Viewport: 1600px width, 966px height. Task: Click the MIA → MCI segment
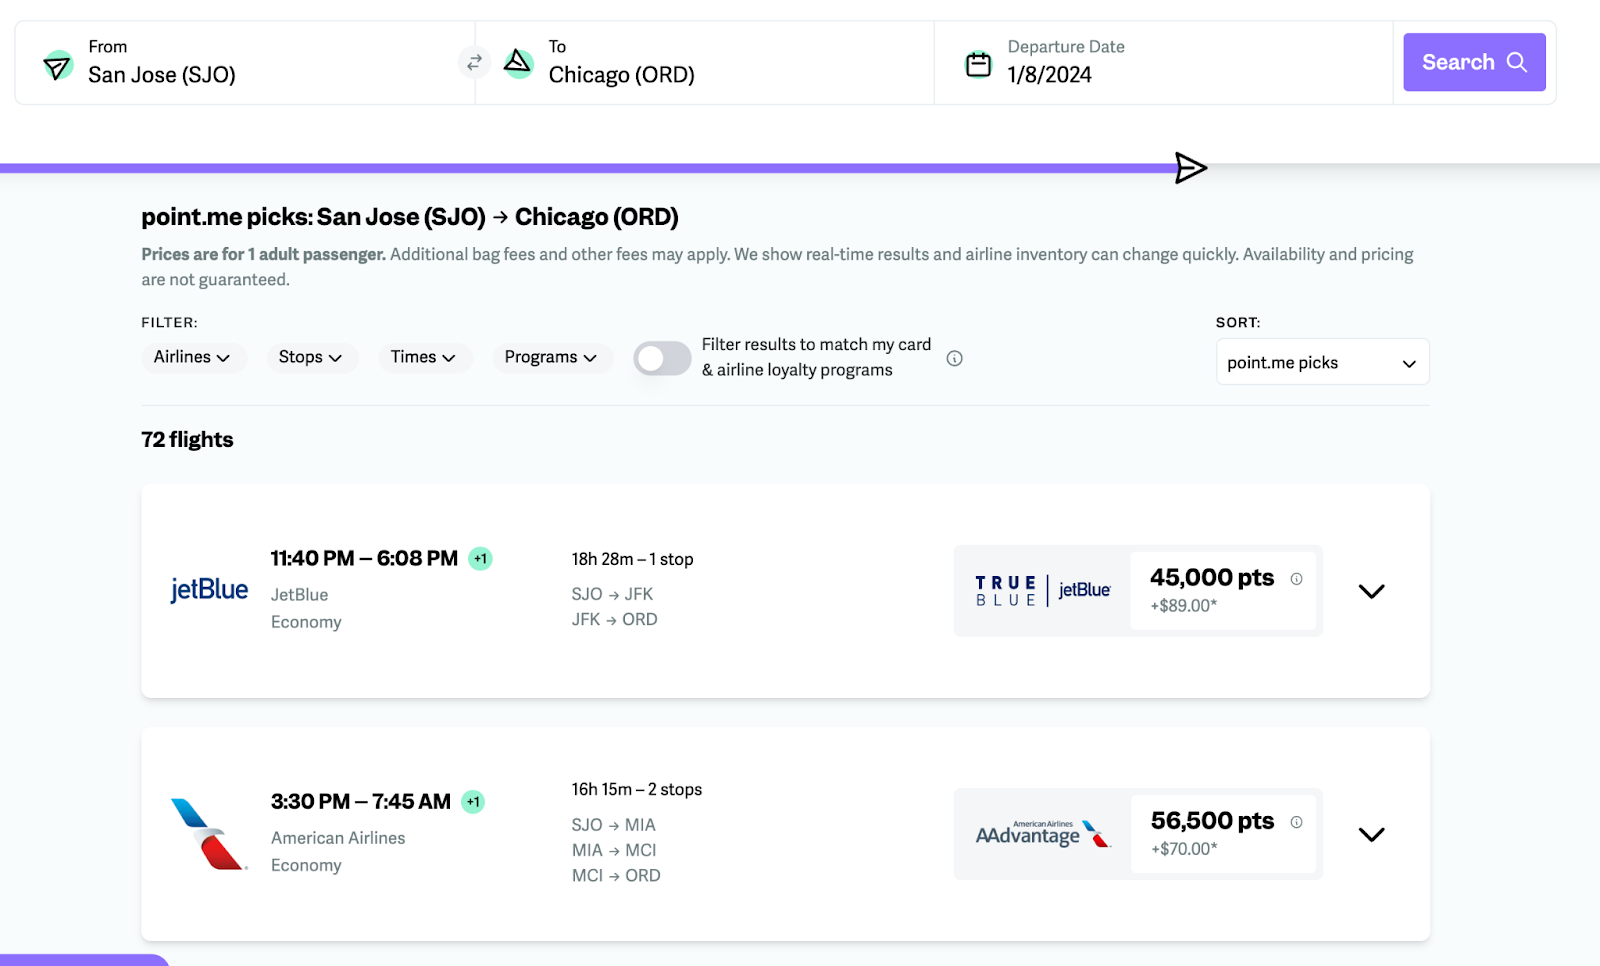614,850
